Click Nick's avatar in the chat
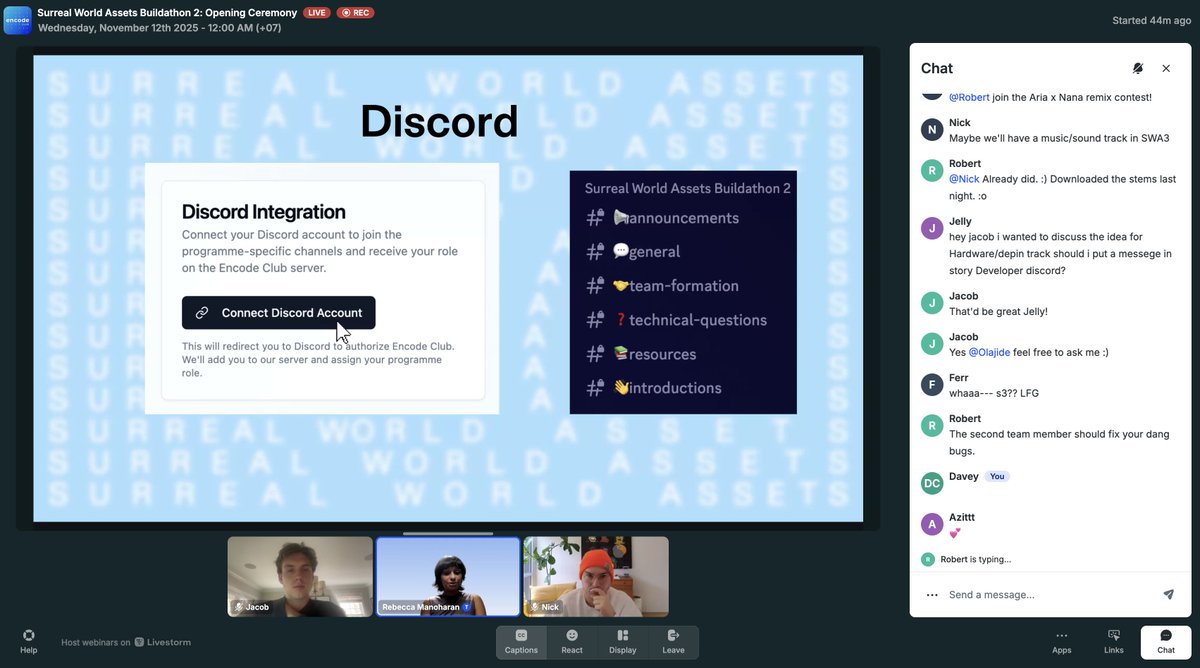 tap(932, 129)
